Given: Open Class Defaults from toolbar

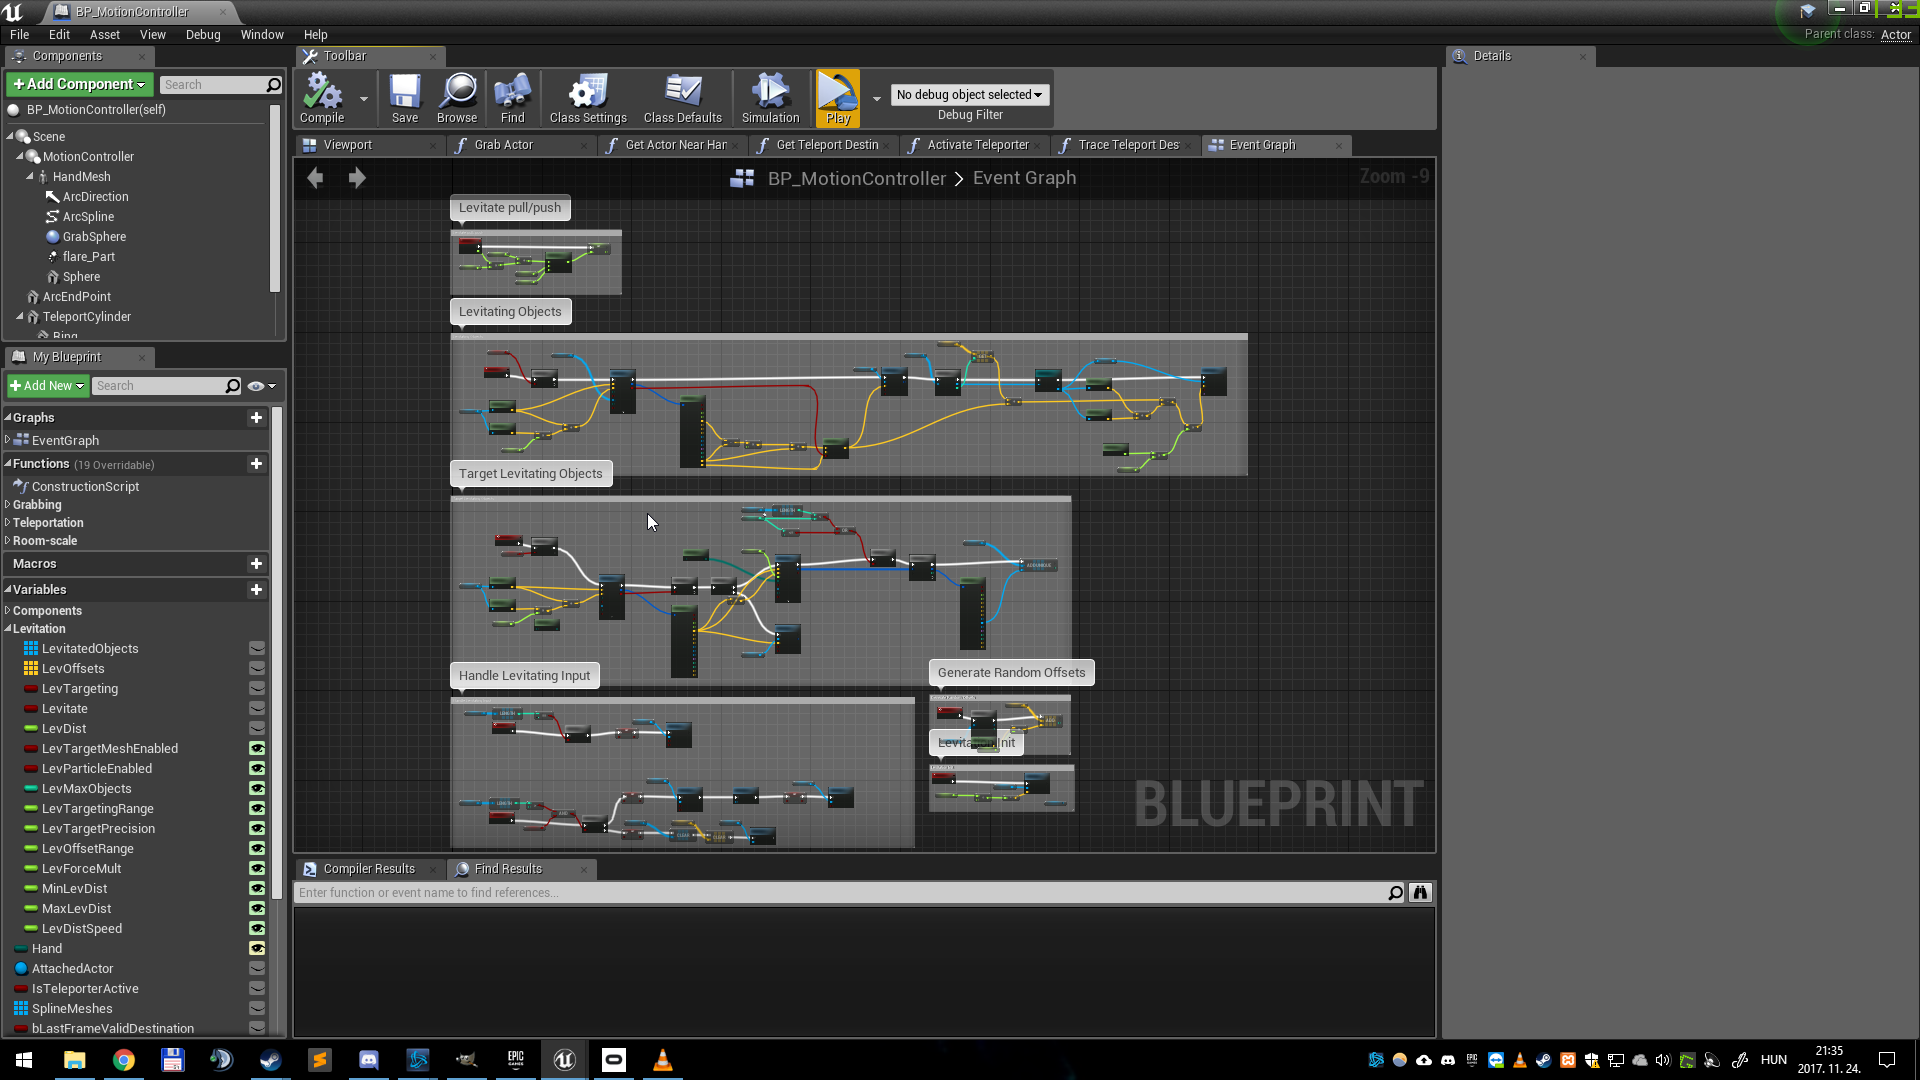Looking at the screenshot, I should [682, 97].
